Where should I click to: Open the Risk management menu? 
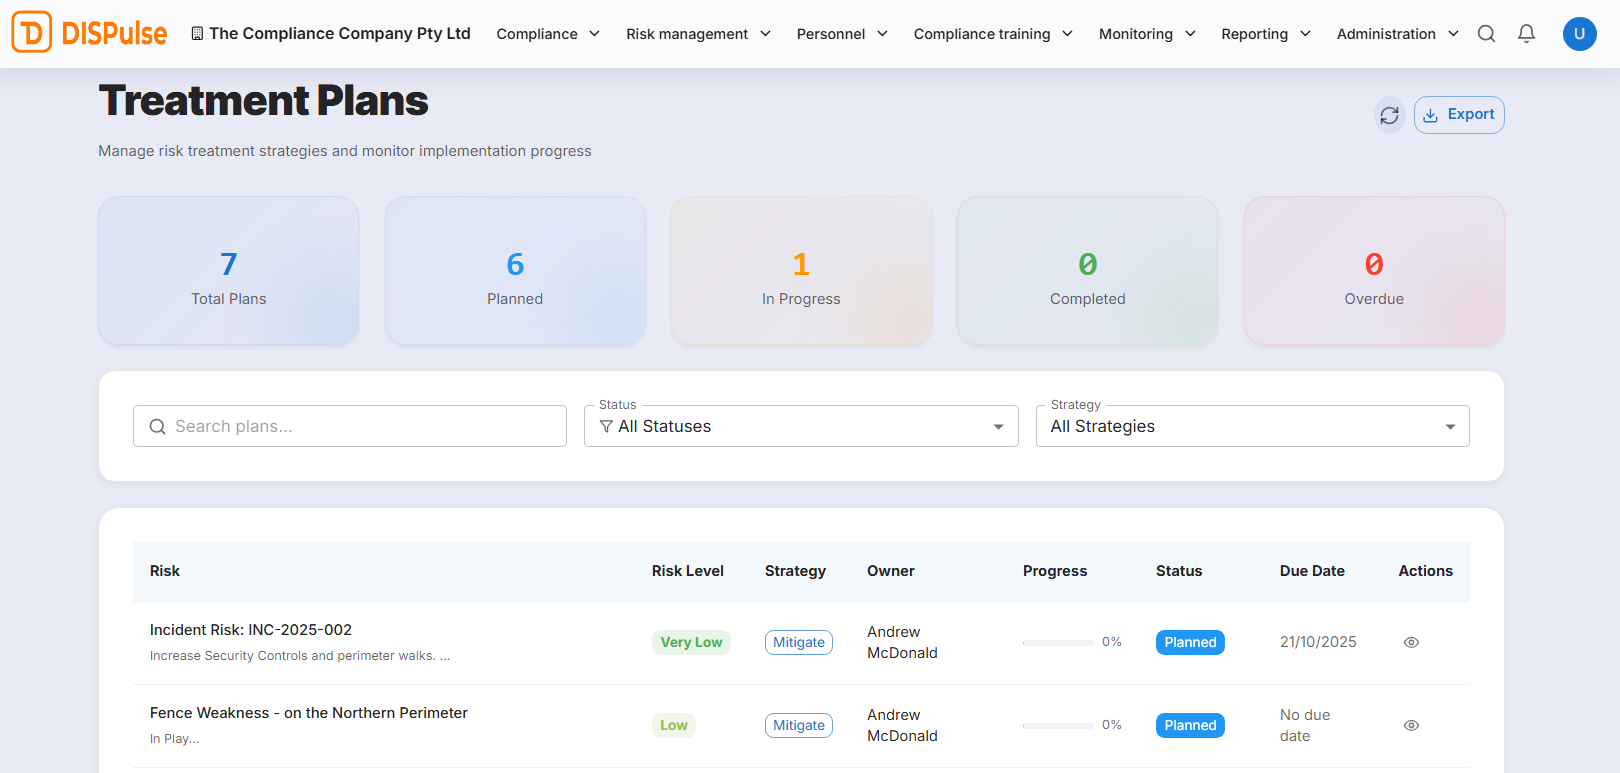(698, 34)
